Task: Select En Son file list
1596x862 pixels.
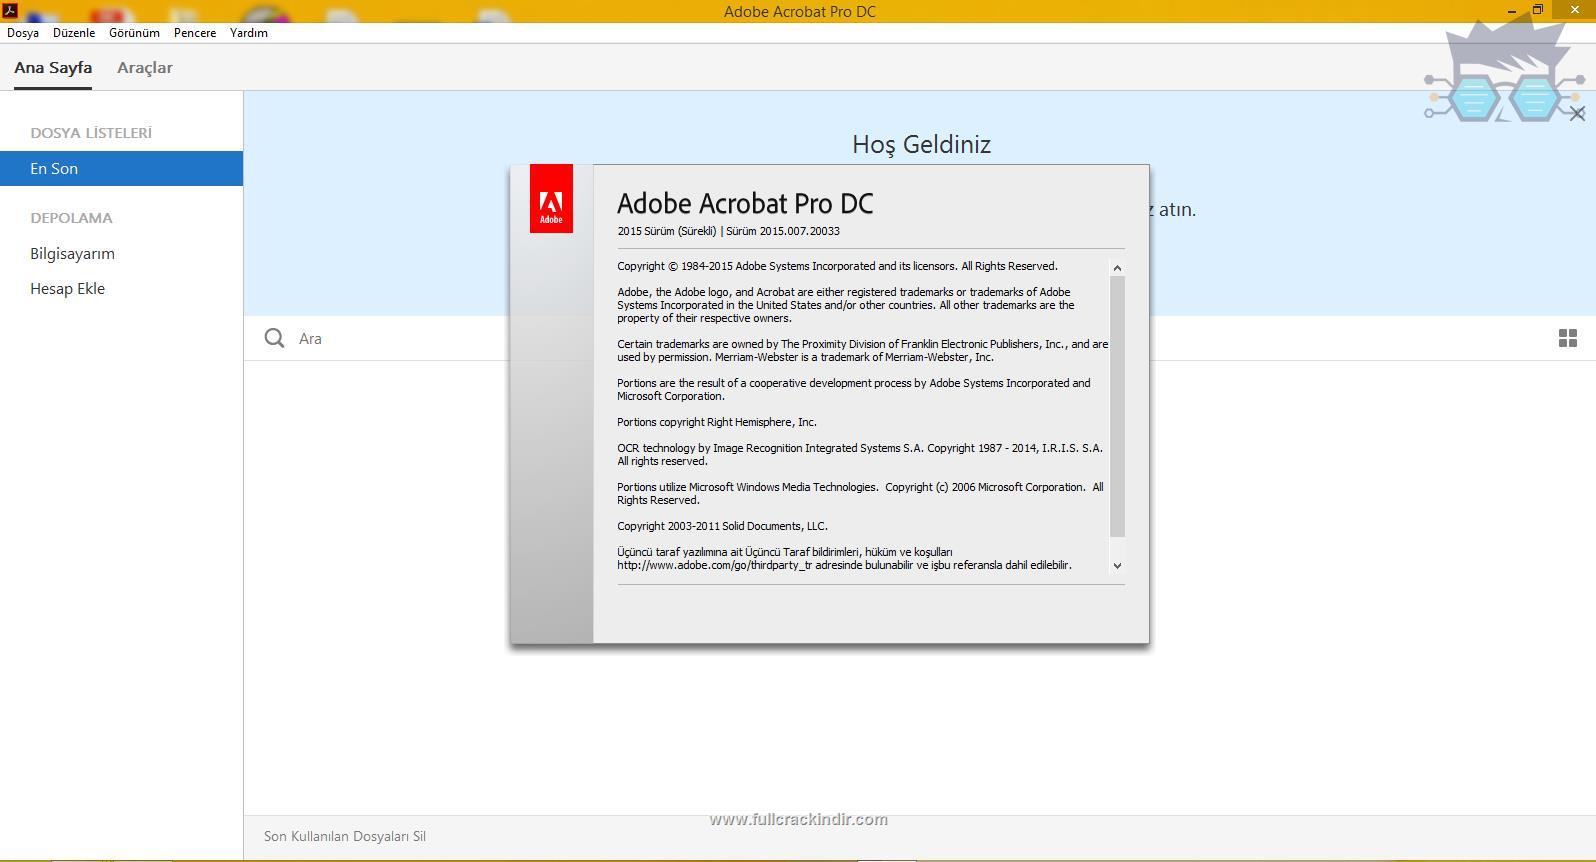Action: click(x=121, y=168)
